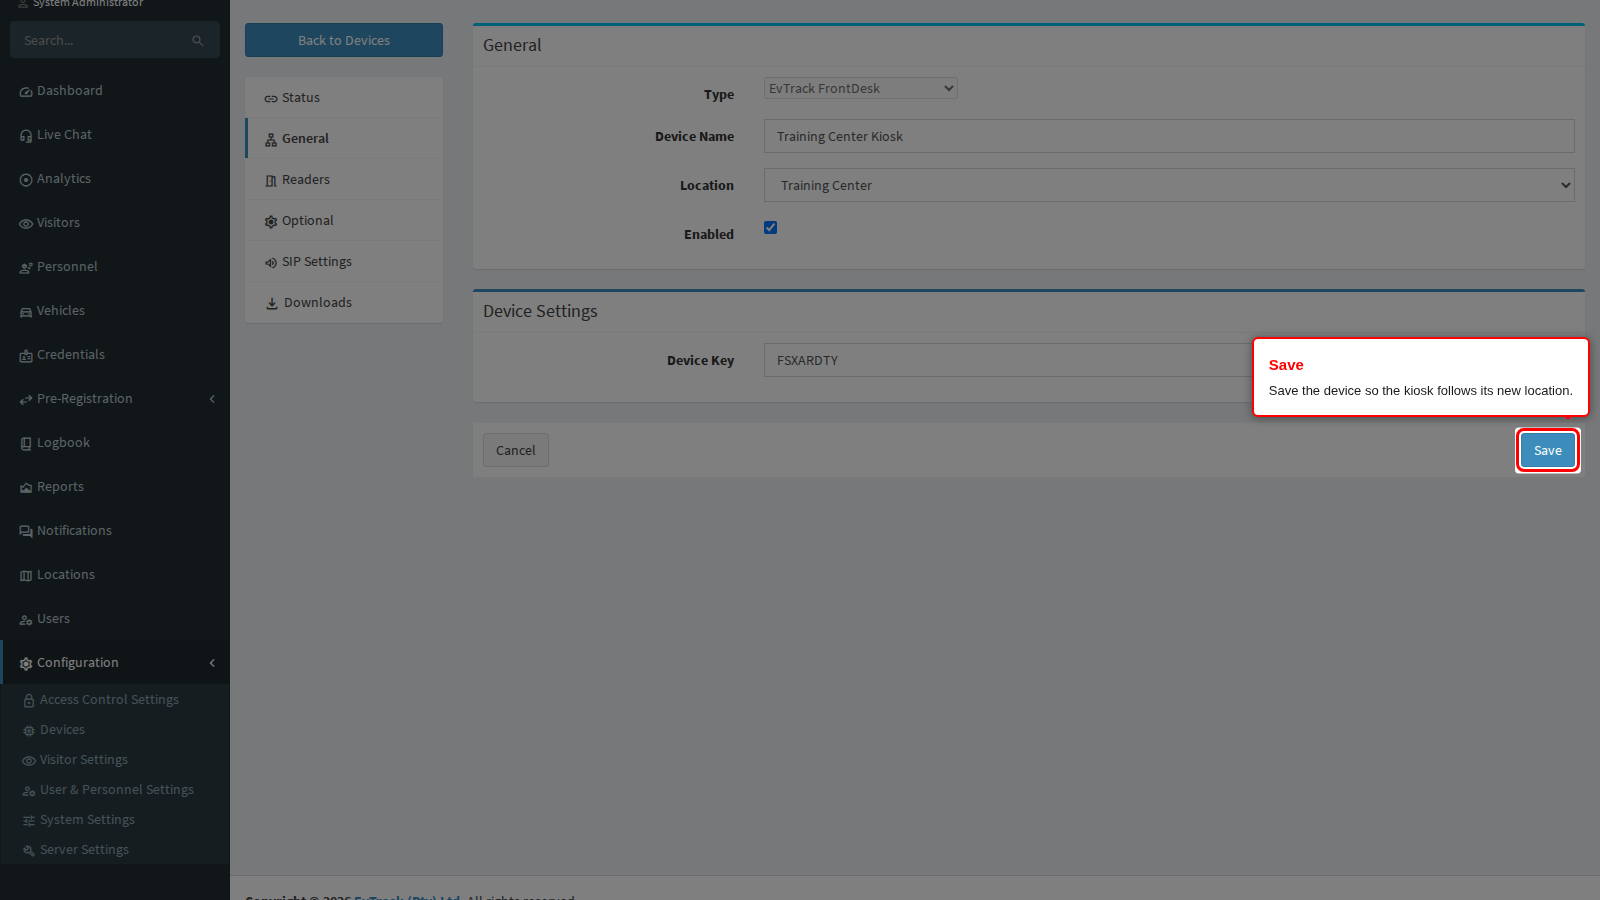Screen dimensions: 1600x900
Task: Open the Type dropdown
Action: point(861,88)
